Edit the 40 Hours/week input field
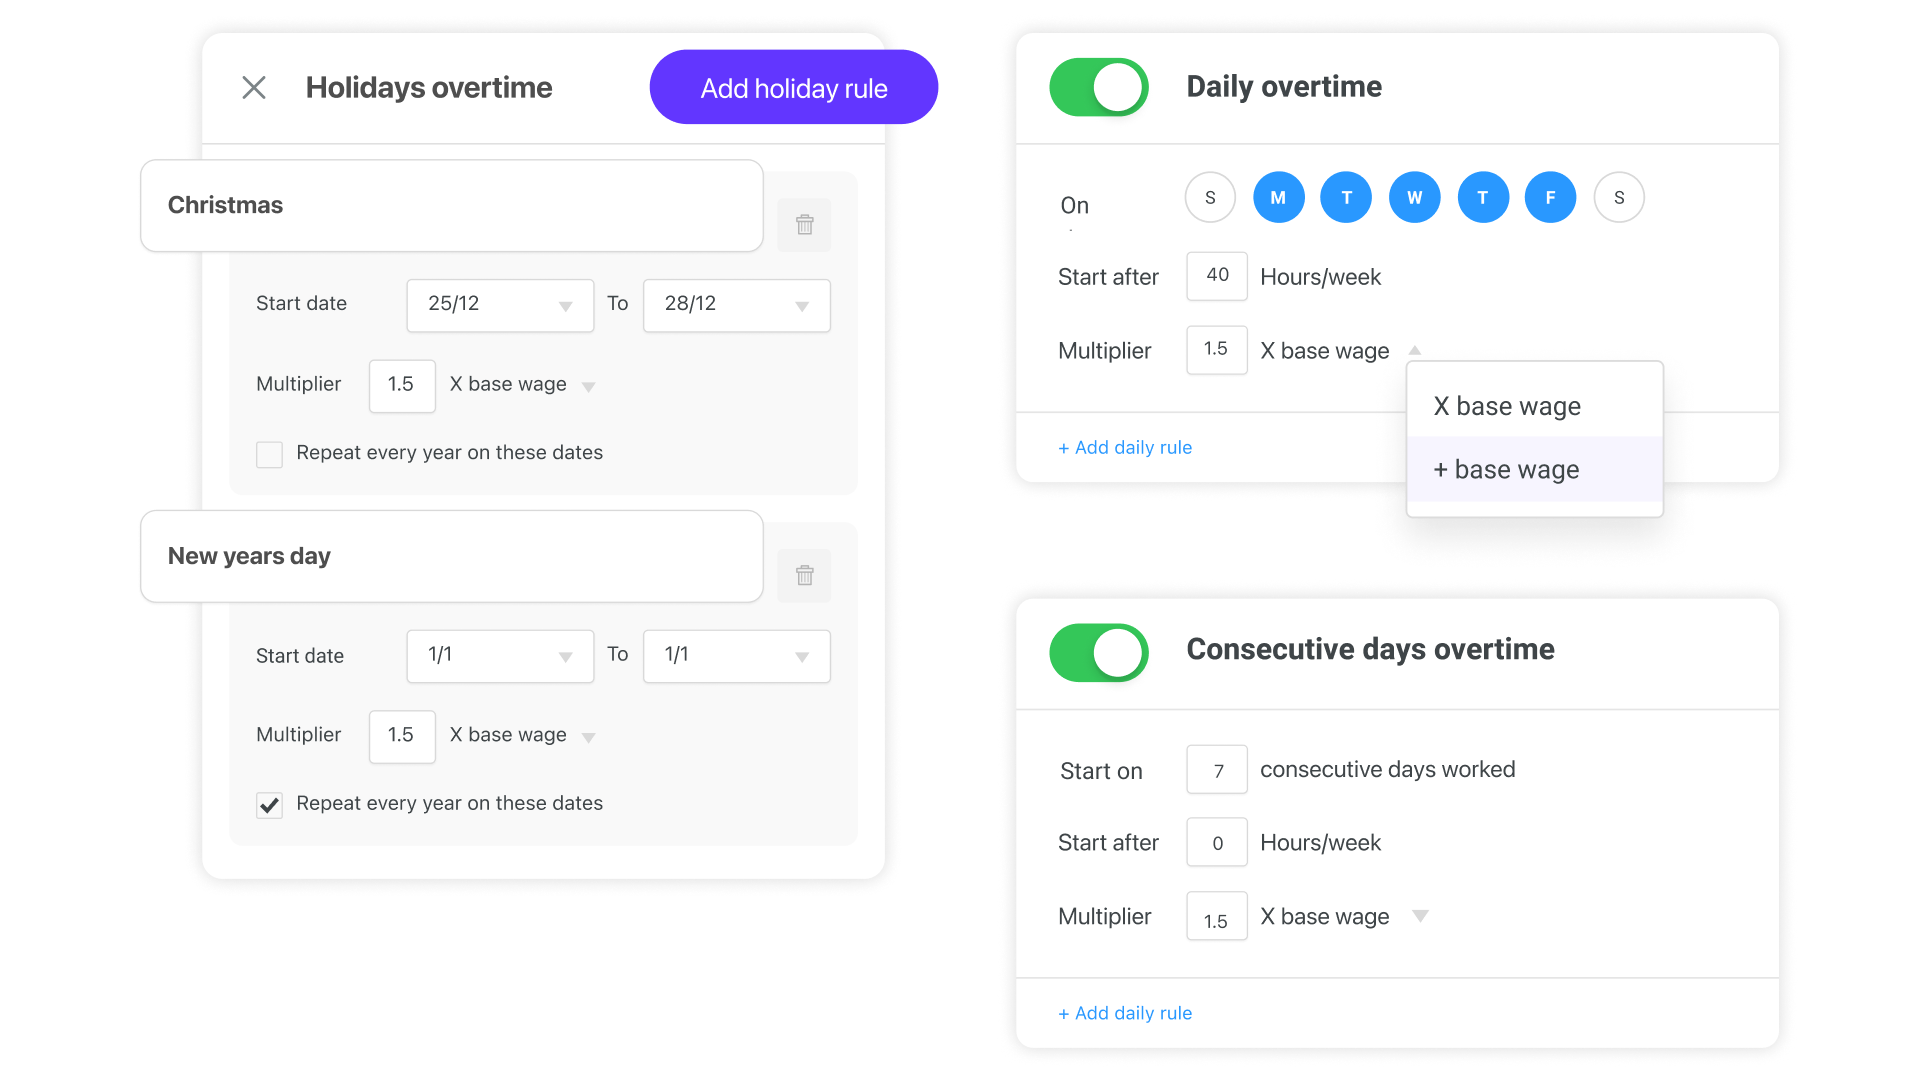The height and width of the screenshot is (1080, 1920). point(1216,276)
